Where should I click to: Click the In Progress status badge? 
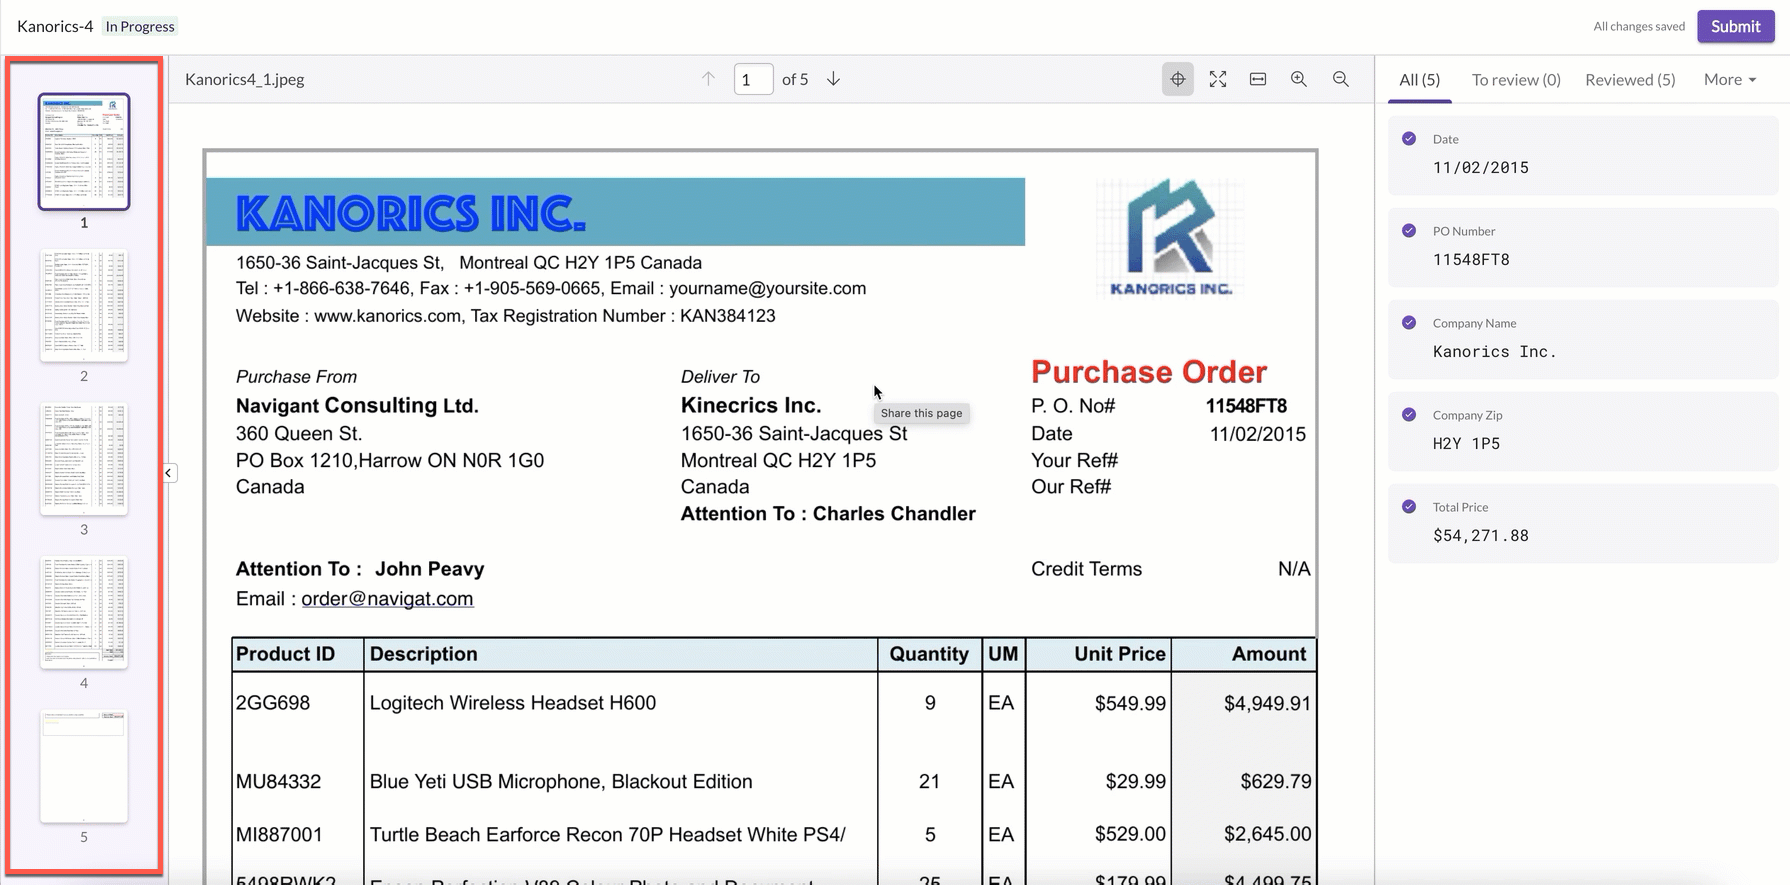click(140, 26)
